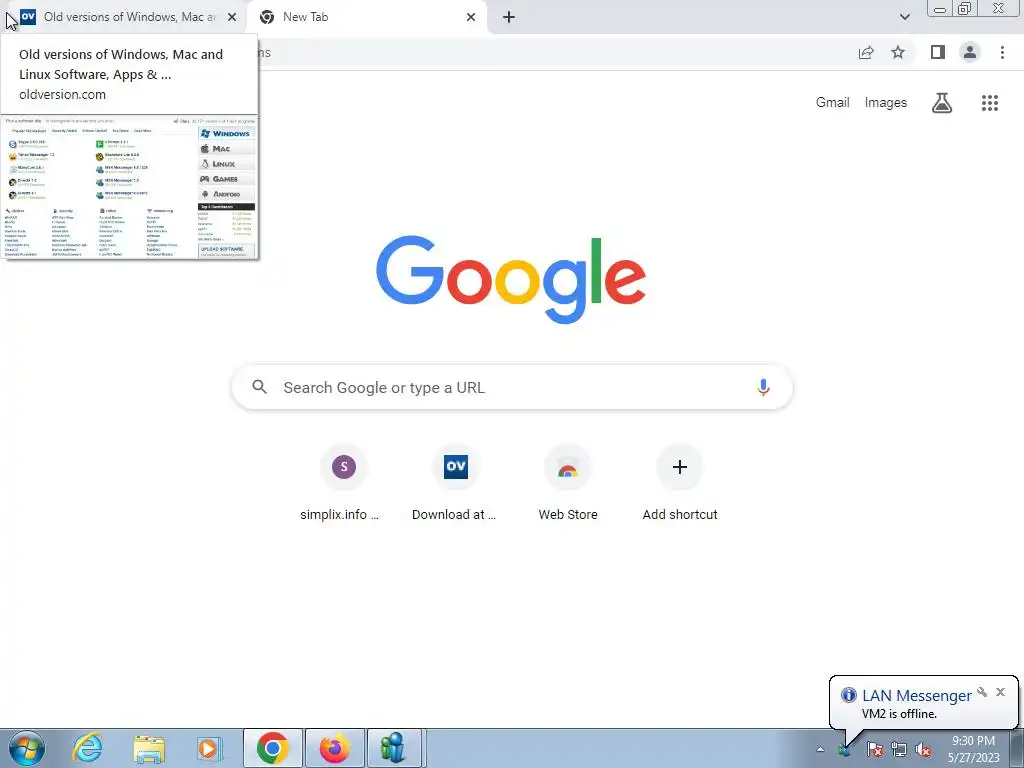
Task: Open Windows Explorer folder on taskbar
Action: [149, 749]
